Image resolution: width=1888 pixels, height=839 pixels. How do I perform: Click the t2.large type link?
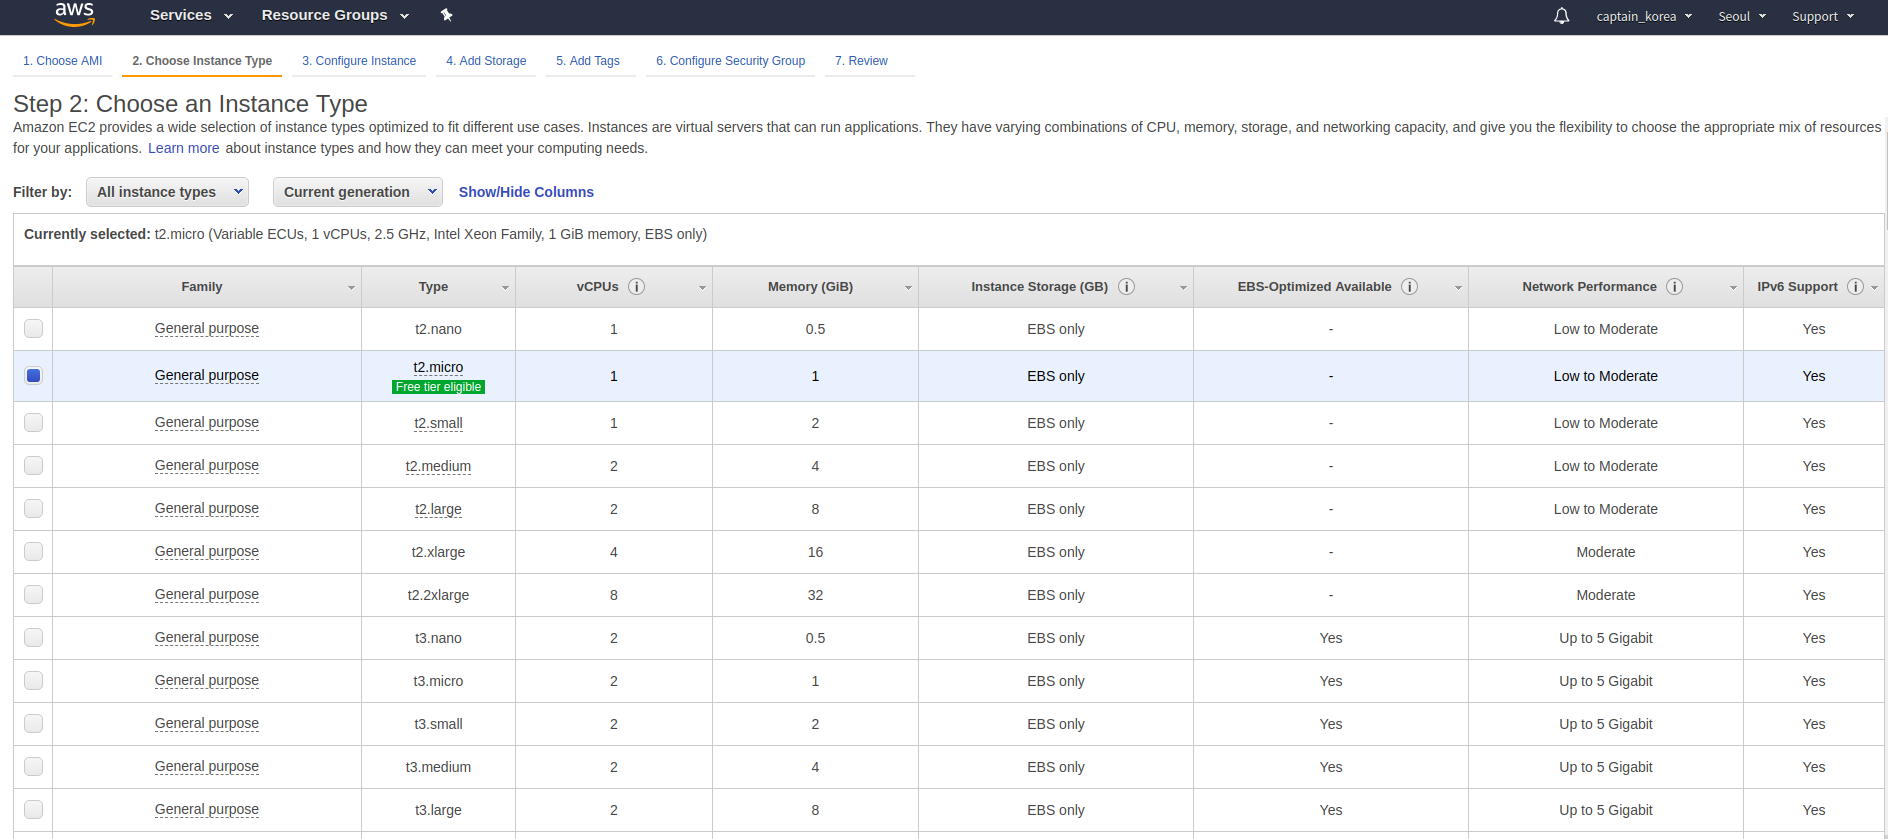tap(438, 509)
